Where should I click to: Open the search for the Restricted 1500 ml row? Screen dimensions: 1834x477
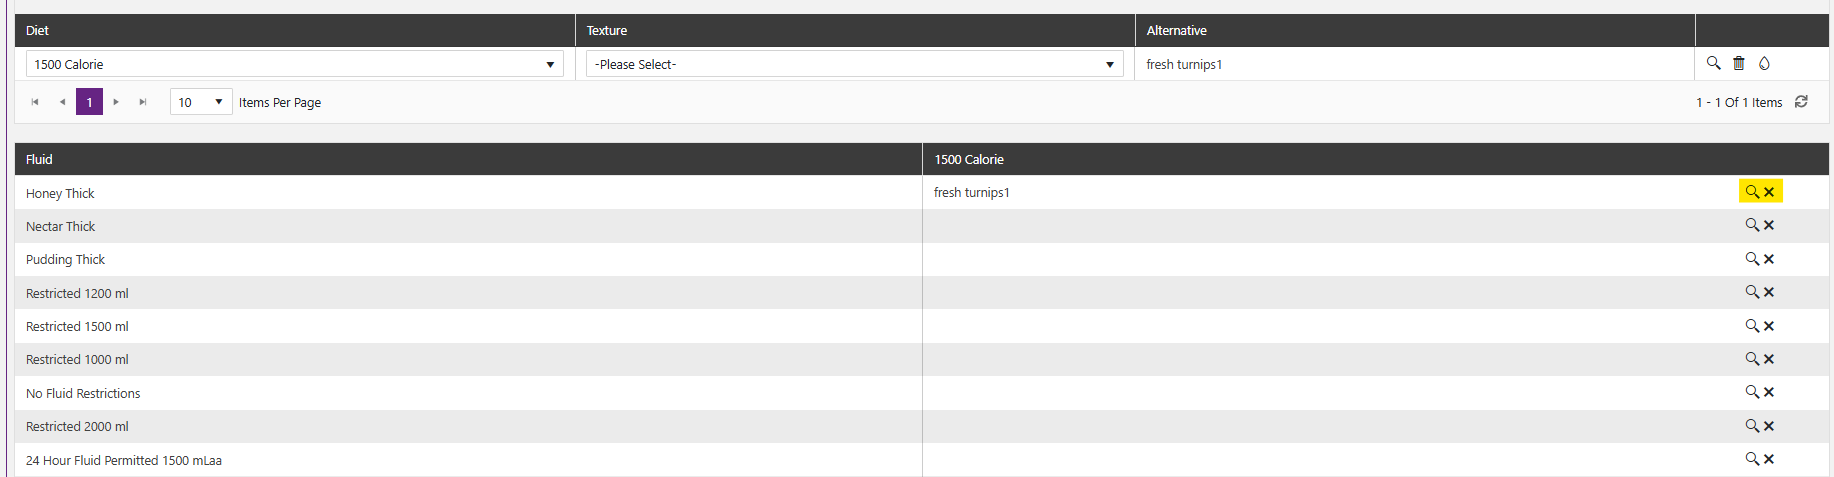pyautogui.click(x=1752, y=325)
